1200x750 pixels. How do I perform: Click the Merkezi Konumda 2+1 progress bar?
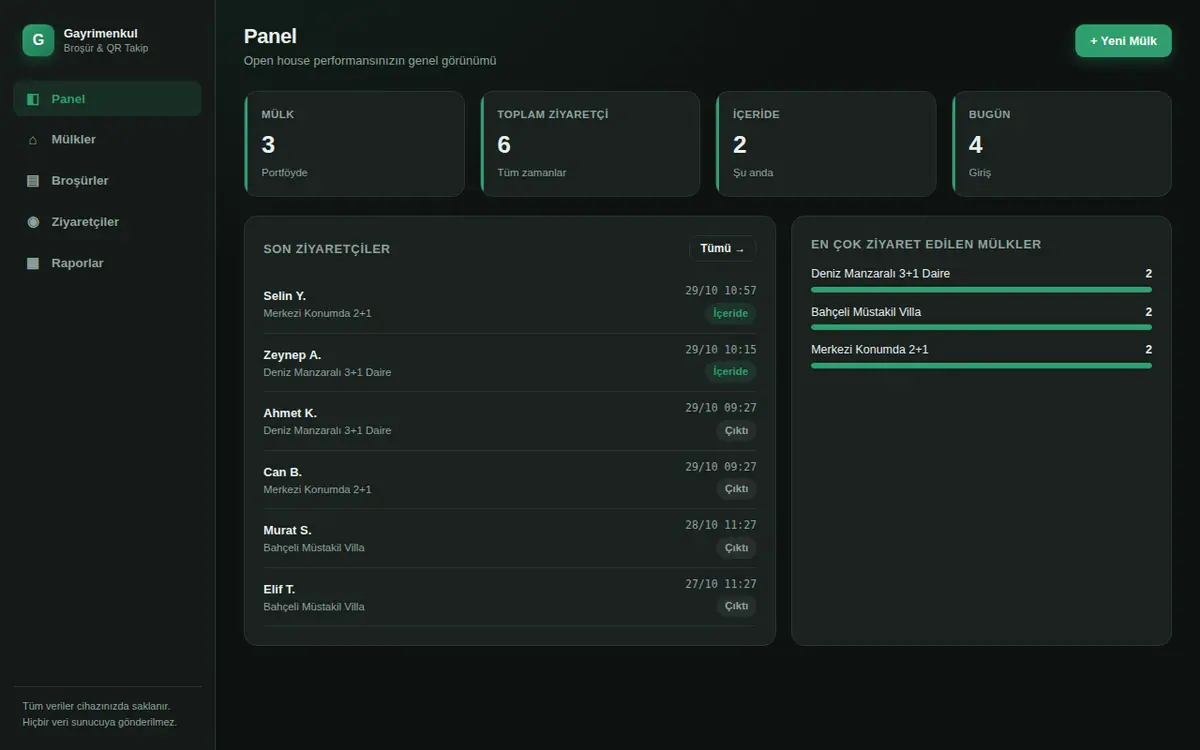point(981,365)
